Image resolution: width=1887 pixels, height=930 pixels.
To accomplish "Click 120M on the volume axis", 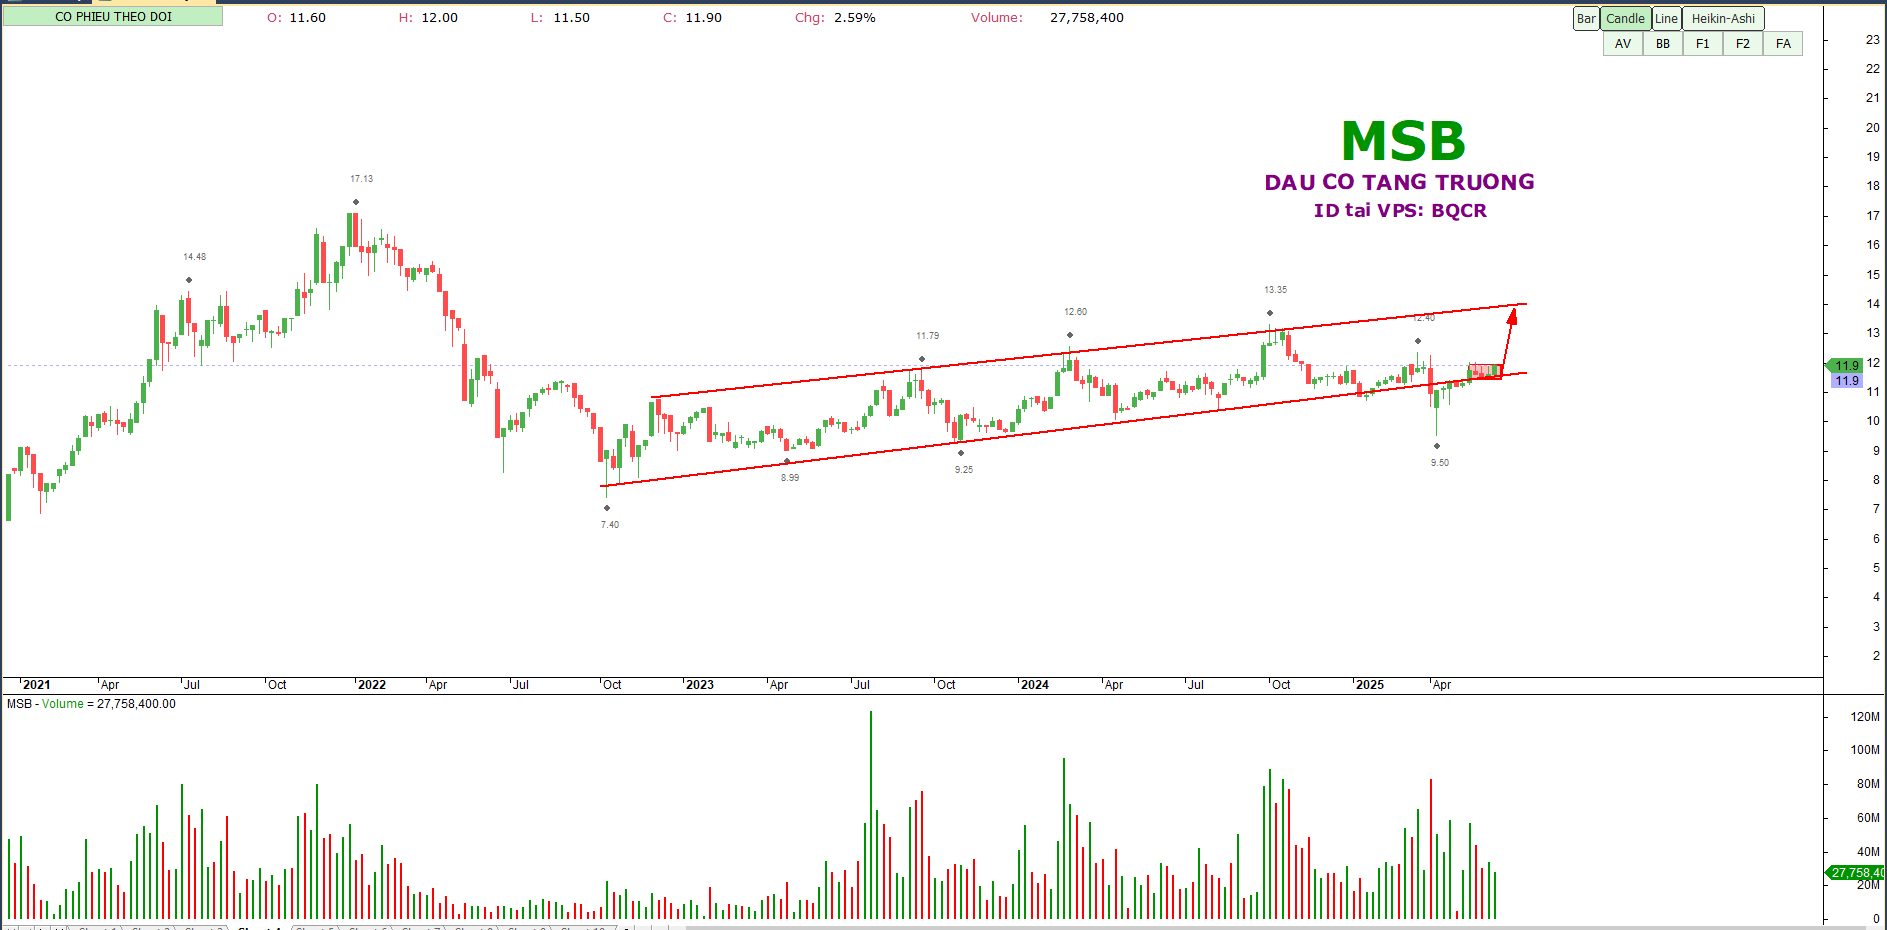I will (x=1865, y=717).
